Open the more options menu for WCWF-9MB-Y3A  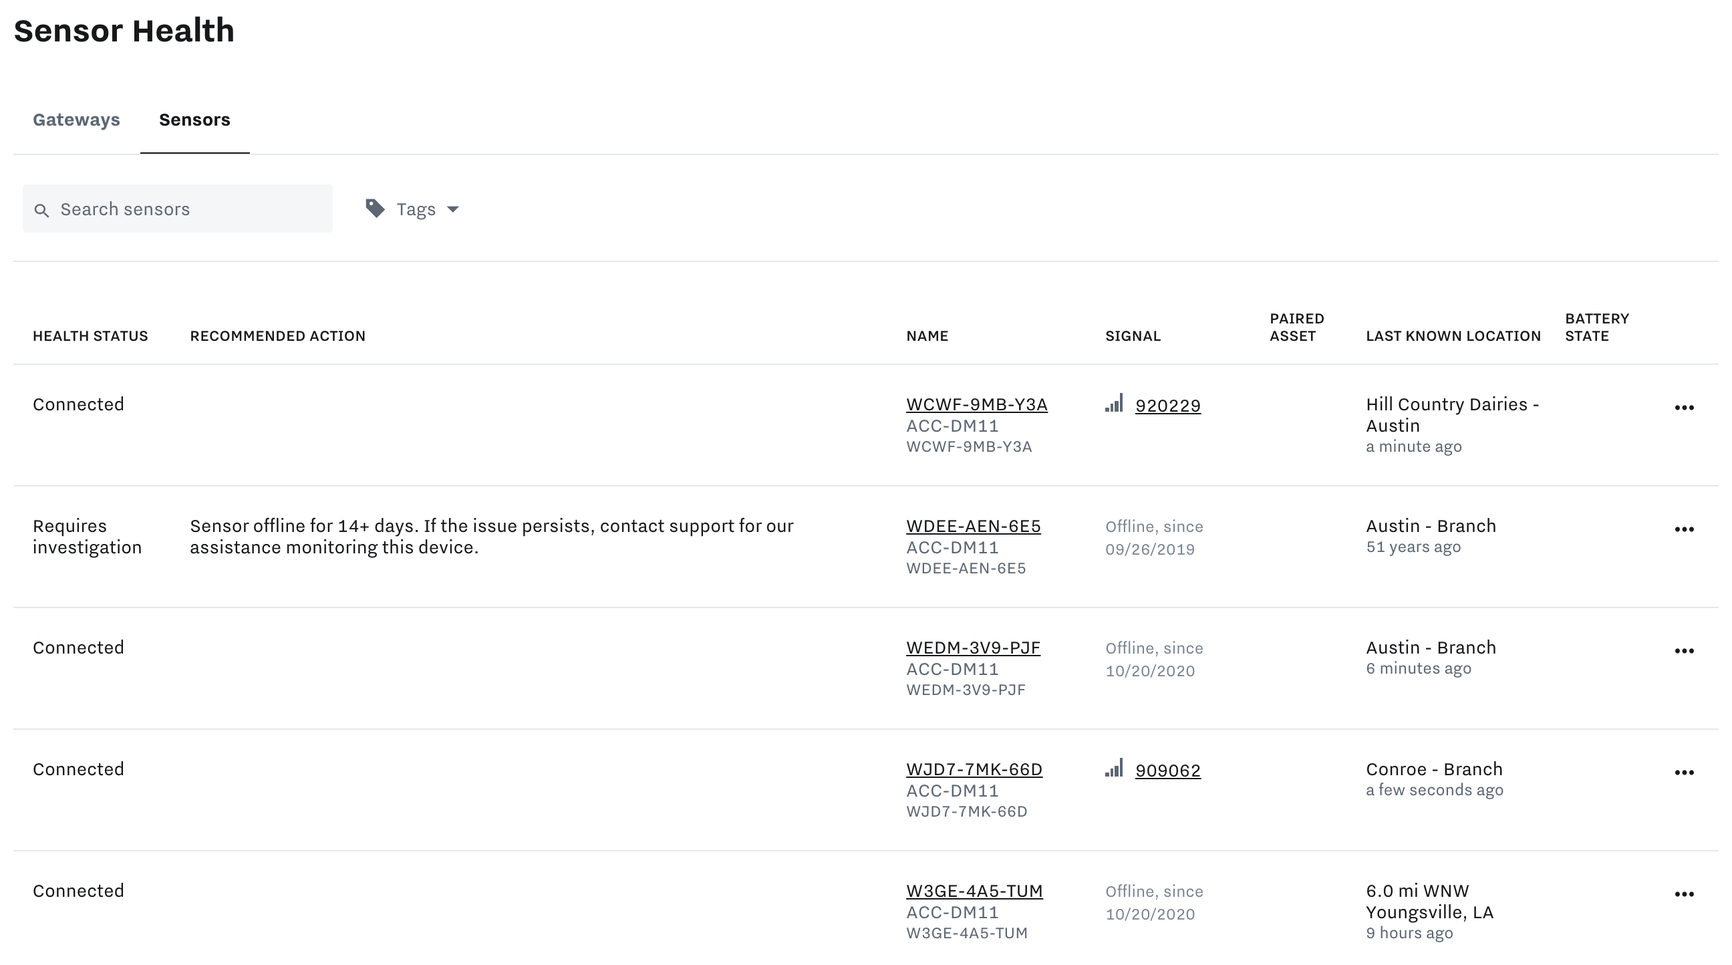[1683, 408]
